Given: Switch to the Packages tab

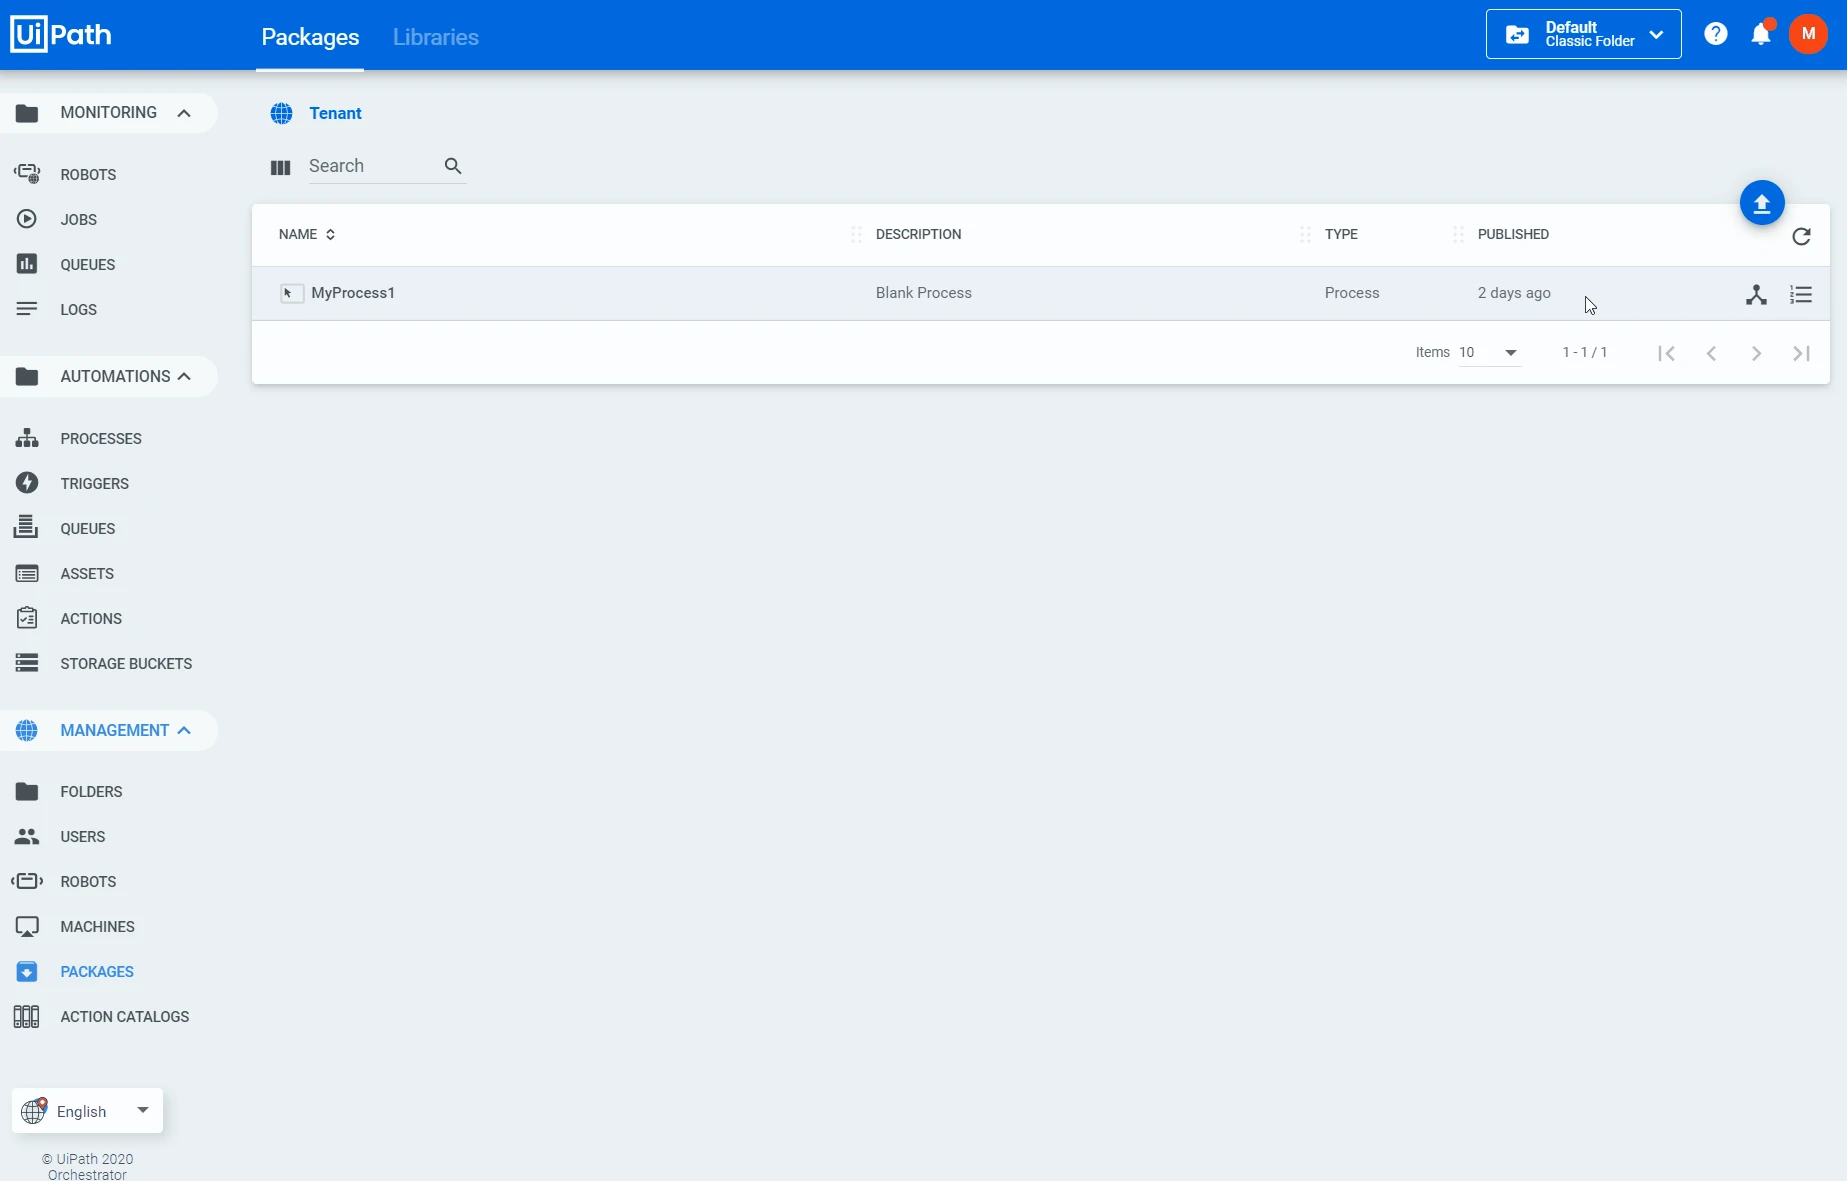Looking at the screenshot, I should 310,37.
